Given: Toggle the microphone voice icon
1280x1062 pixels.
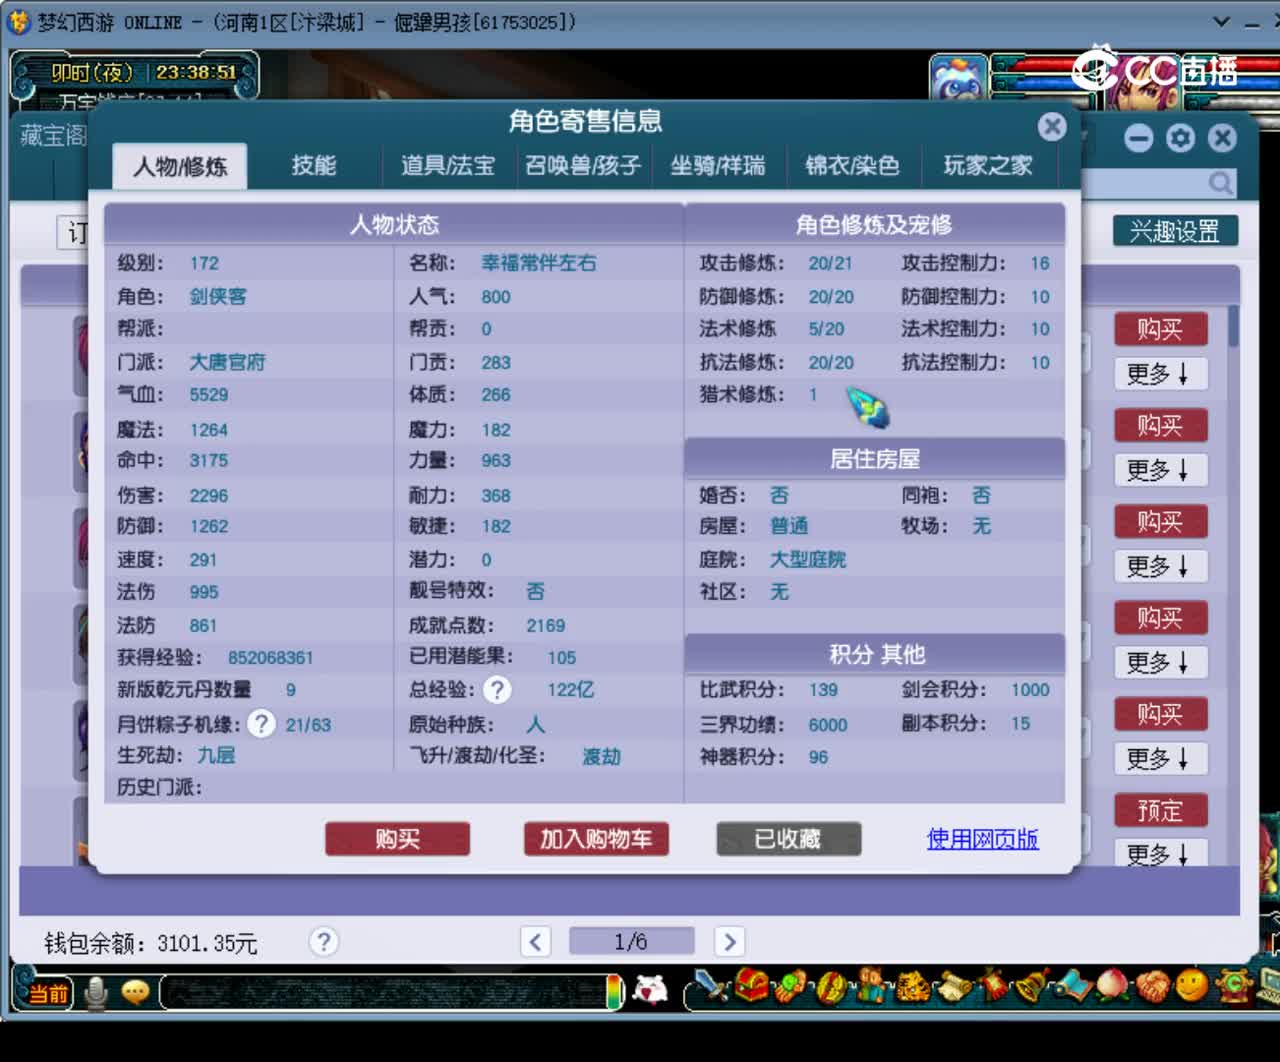Looking at the screenshot, I should [96, 993].
